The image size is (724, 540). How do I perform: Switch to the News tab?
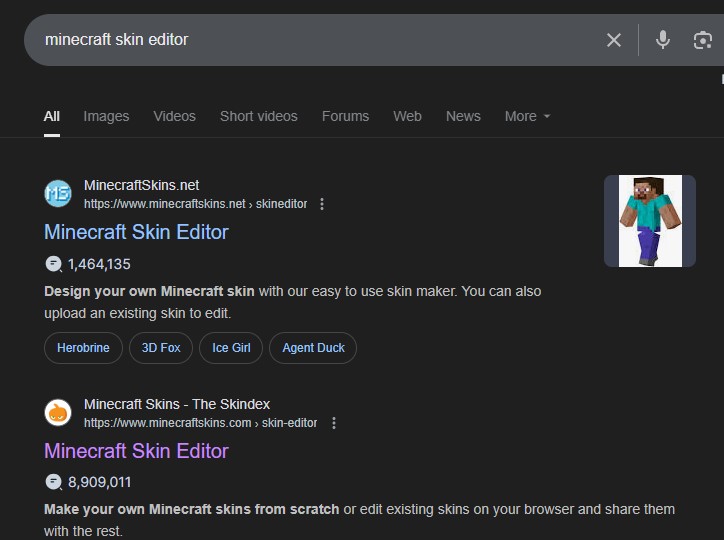click(x=463, y=116)
